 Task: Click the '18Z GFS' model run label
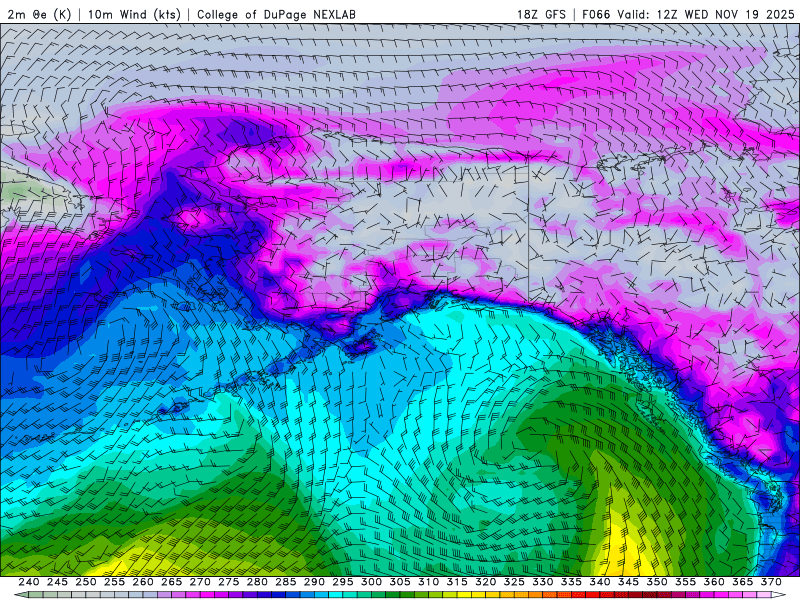(541, 14)
